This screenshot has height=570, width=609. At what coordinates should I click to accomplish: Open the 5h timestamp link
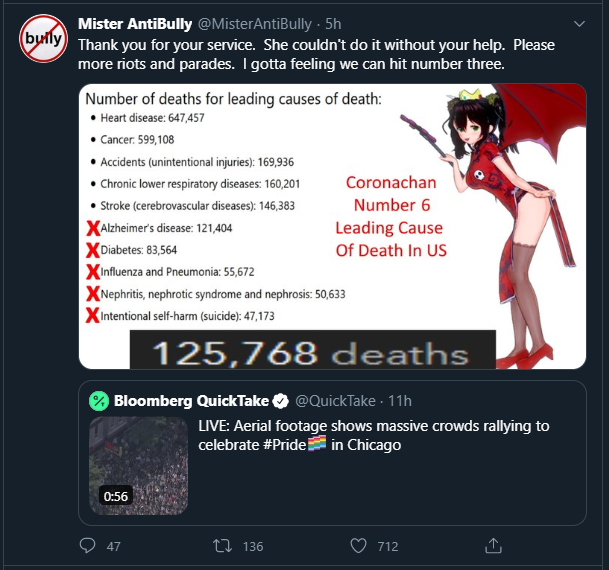333,24
